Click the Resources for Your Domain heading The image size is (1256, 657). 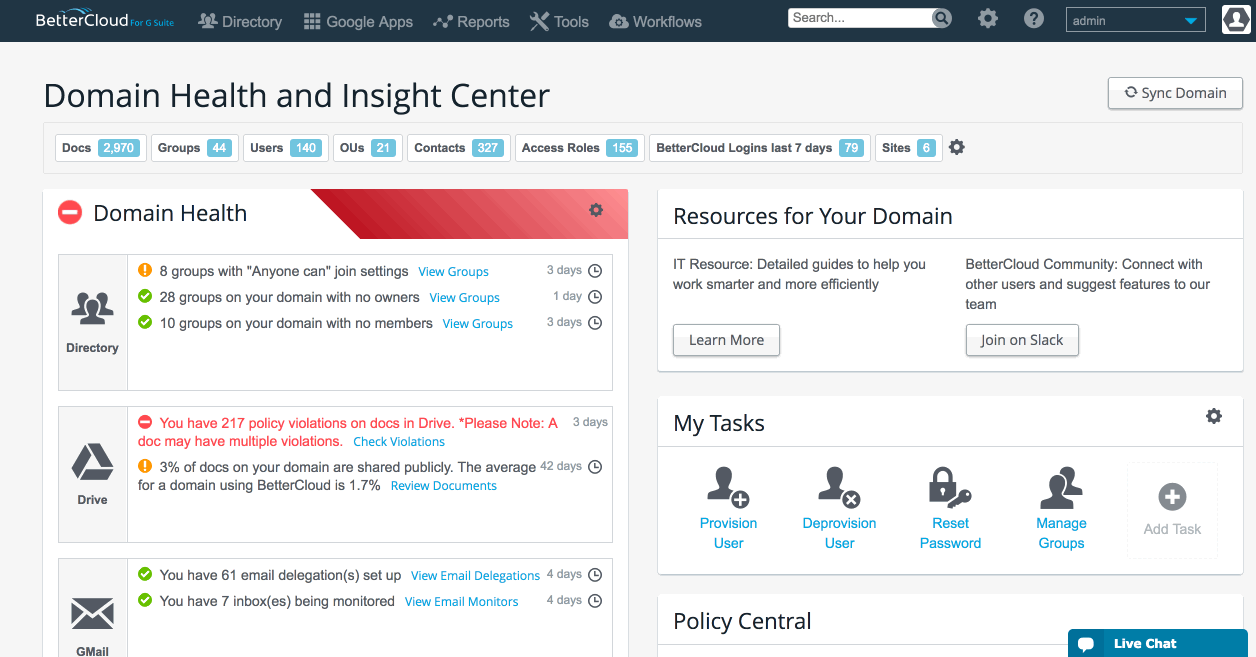point(812,216)
